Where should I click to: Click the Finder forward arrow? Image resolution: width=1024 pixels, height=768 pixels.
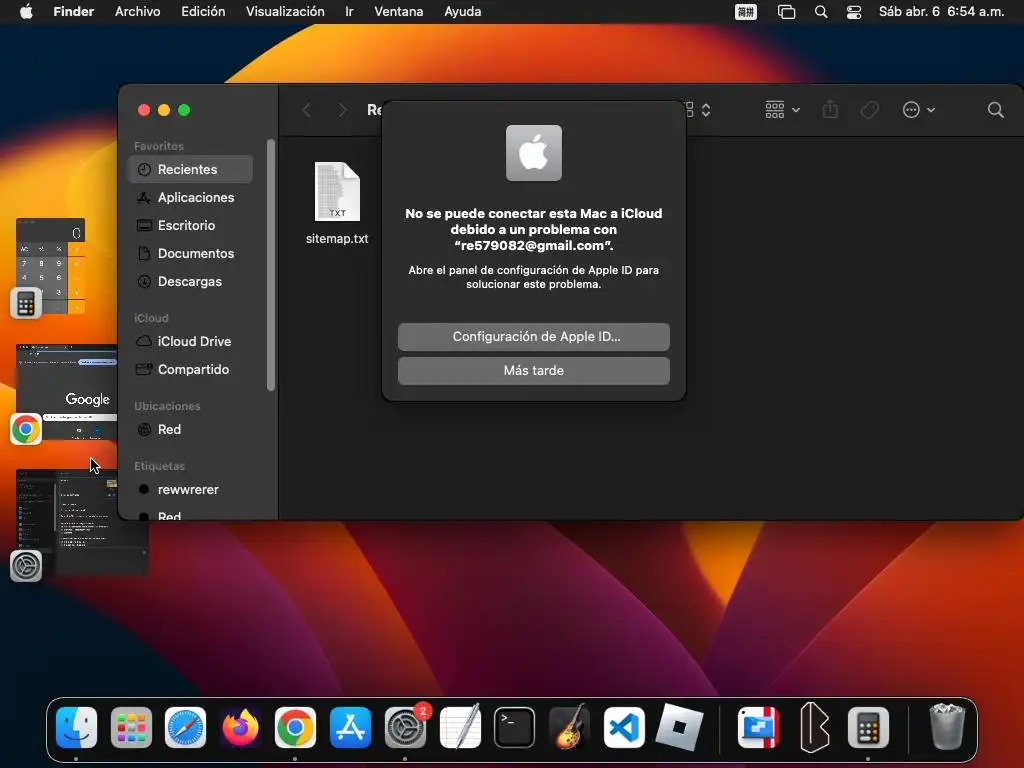[x=342, y=110]
